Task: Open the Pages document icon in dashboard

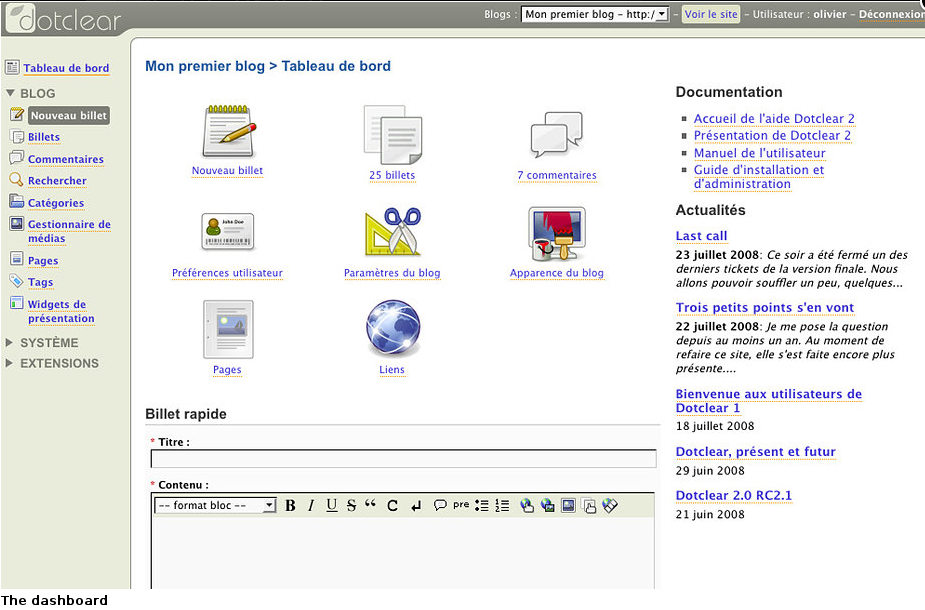Action: pyautogui.click(x=228, y=329)
